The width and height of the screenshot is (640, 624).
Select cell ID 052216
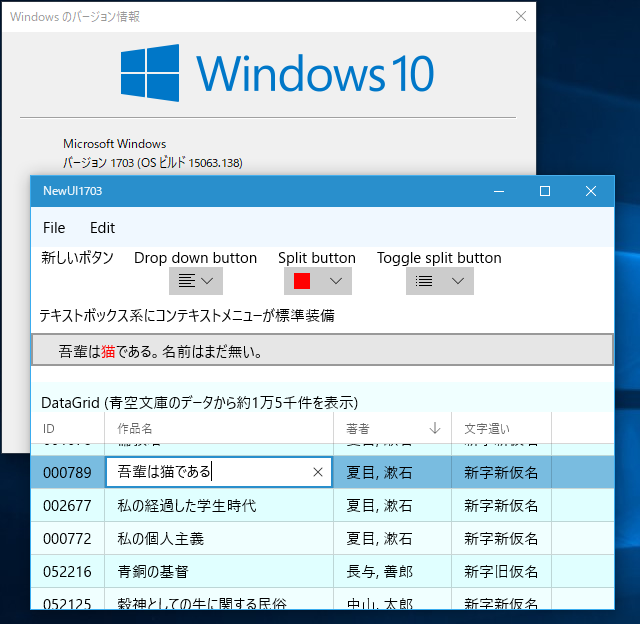coord(68,572)
